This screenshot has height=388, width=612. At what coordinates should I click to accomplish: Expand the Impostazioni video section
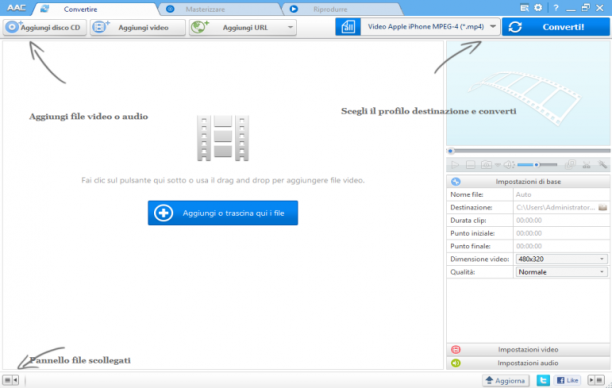528,349
